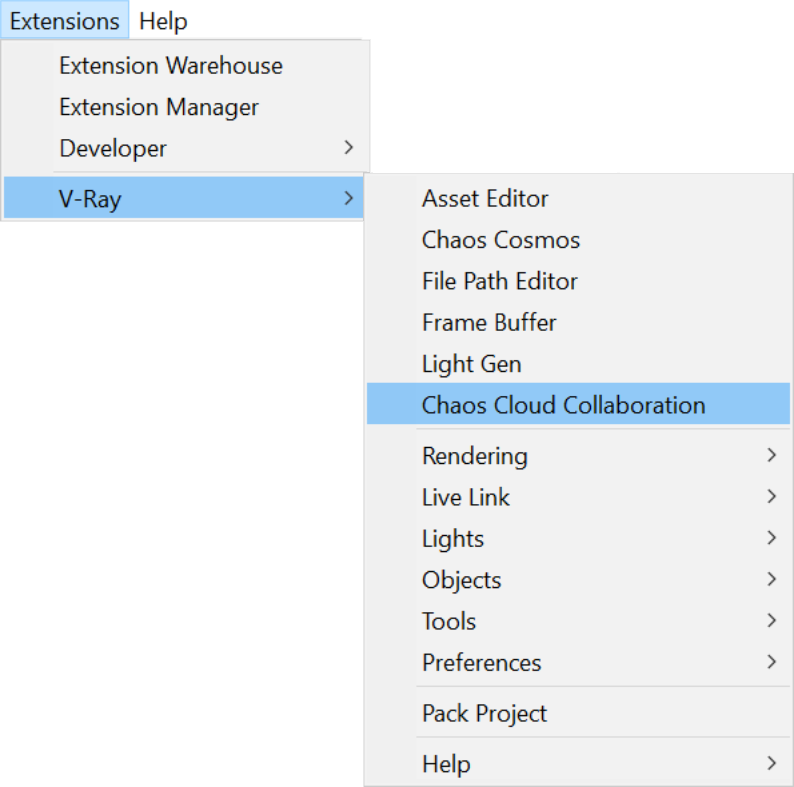Open V-Ray Asset Editor
Viewport: 794px width, 787px height.
[578, 198]
